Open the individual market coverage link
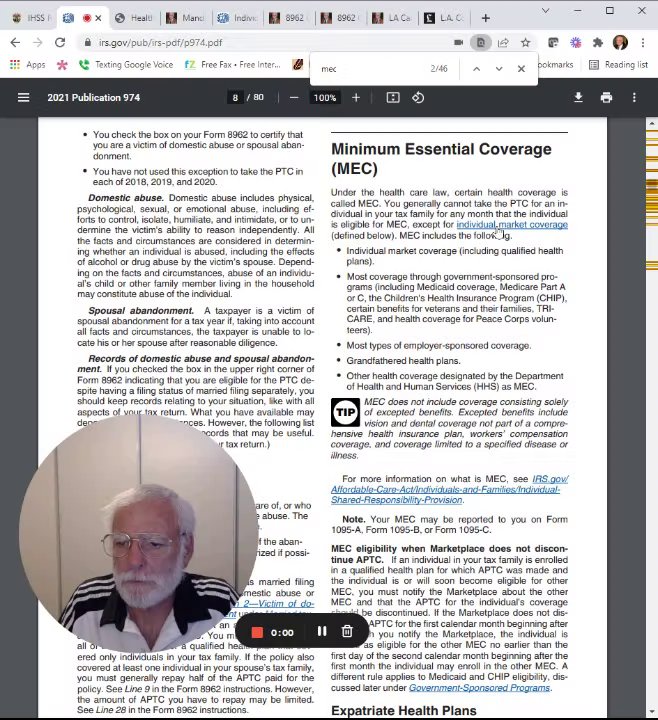 click(512, 225)
